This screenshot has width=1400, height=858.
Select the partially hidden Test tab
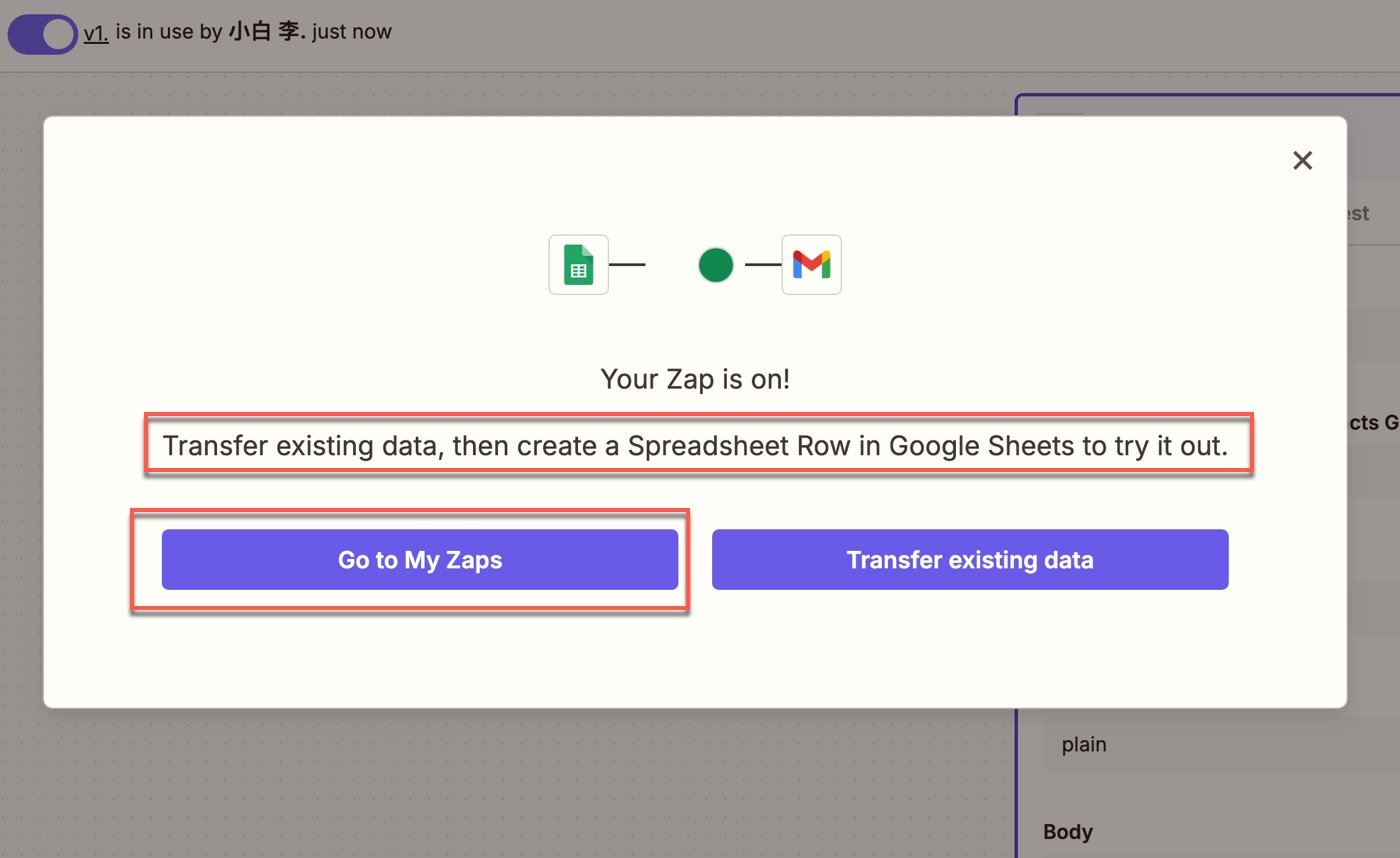coord(1358,213)
